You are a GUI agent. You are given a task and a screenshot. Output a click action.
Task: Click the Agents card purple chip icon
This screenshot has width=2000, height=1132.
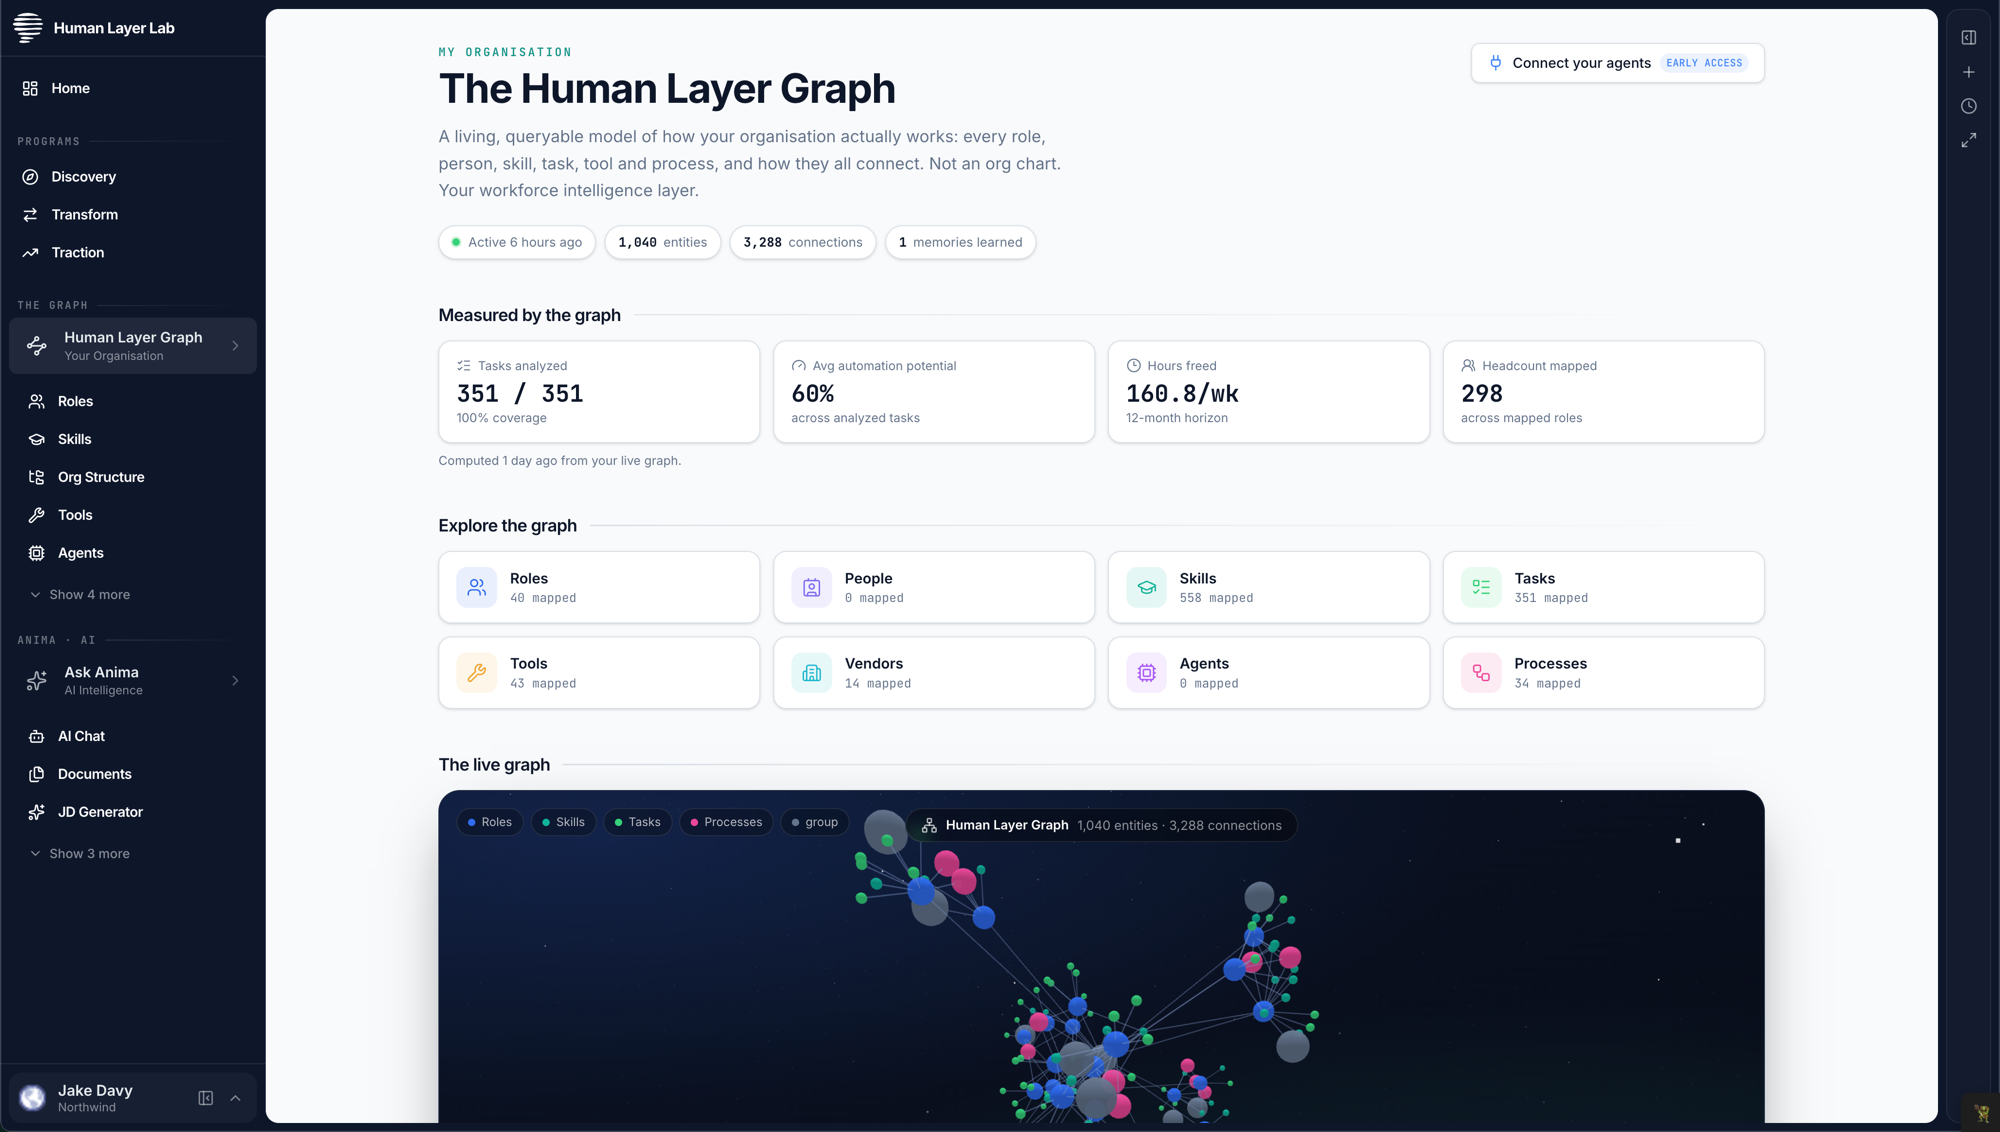[x=1147, y=673]
